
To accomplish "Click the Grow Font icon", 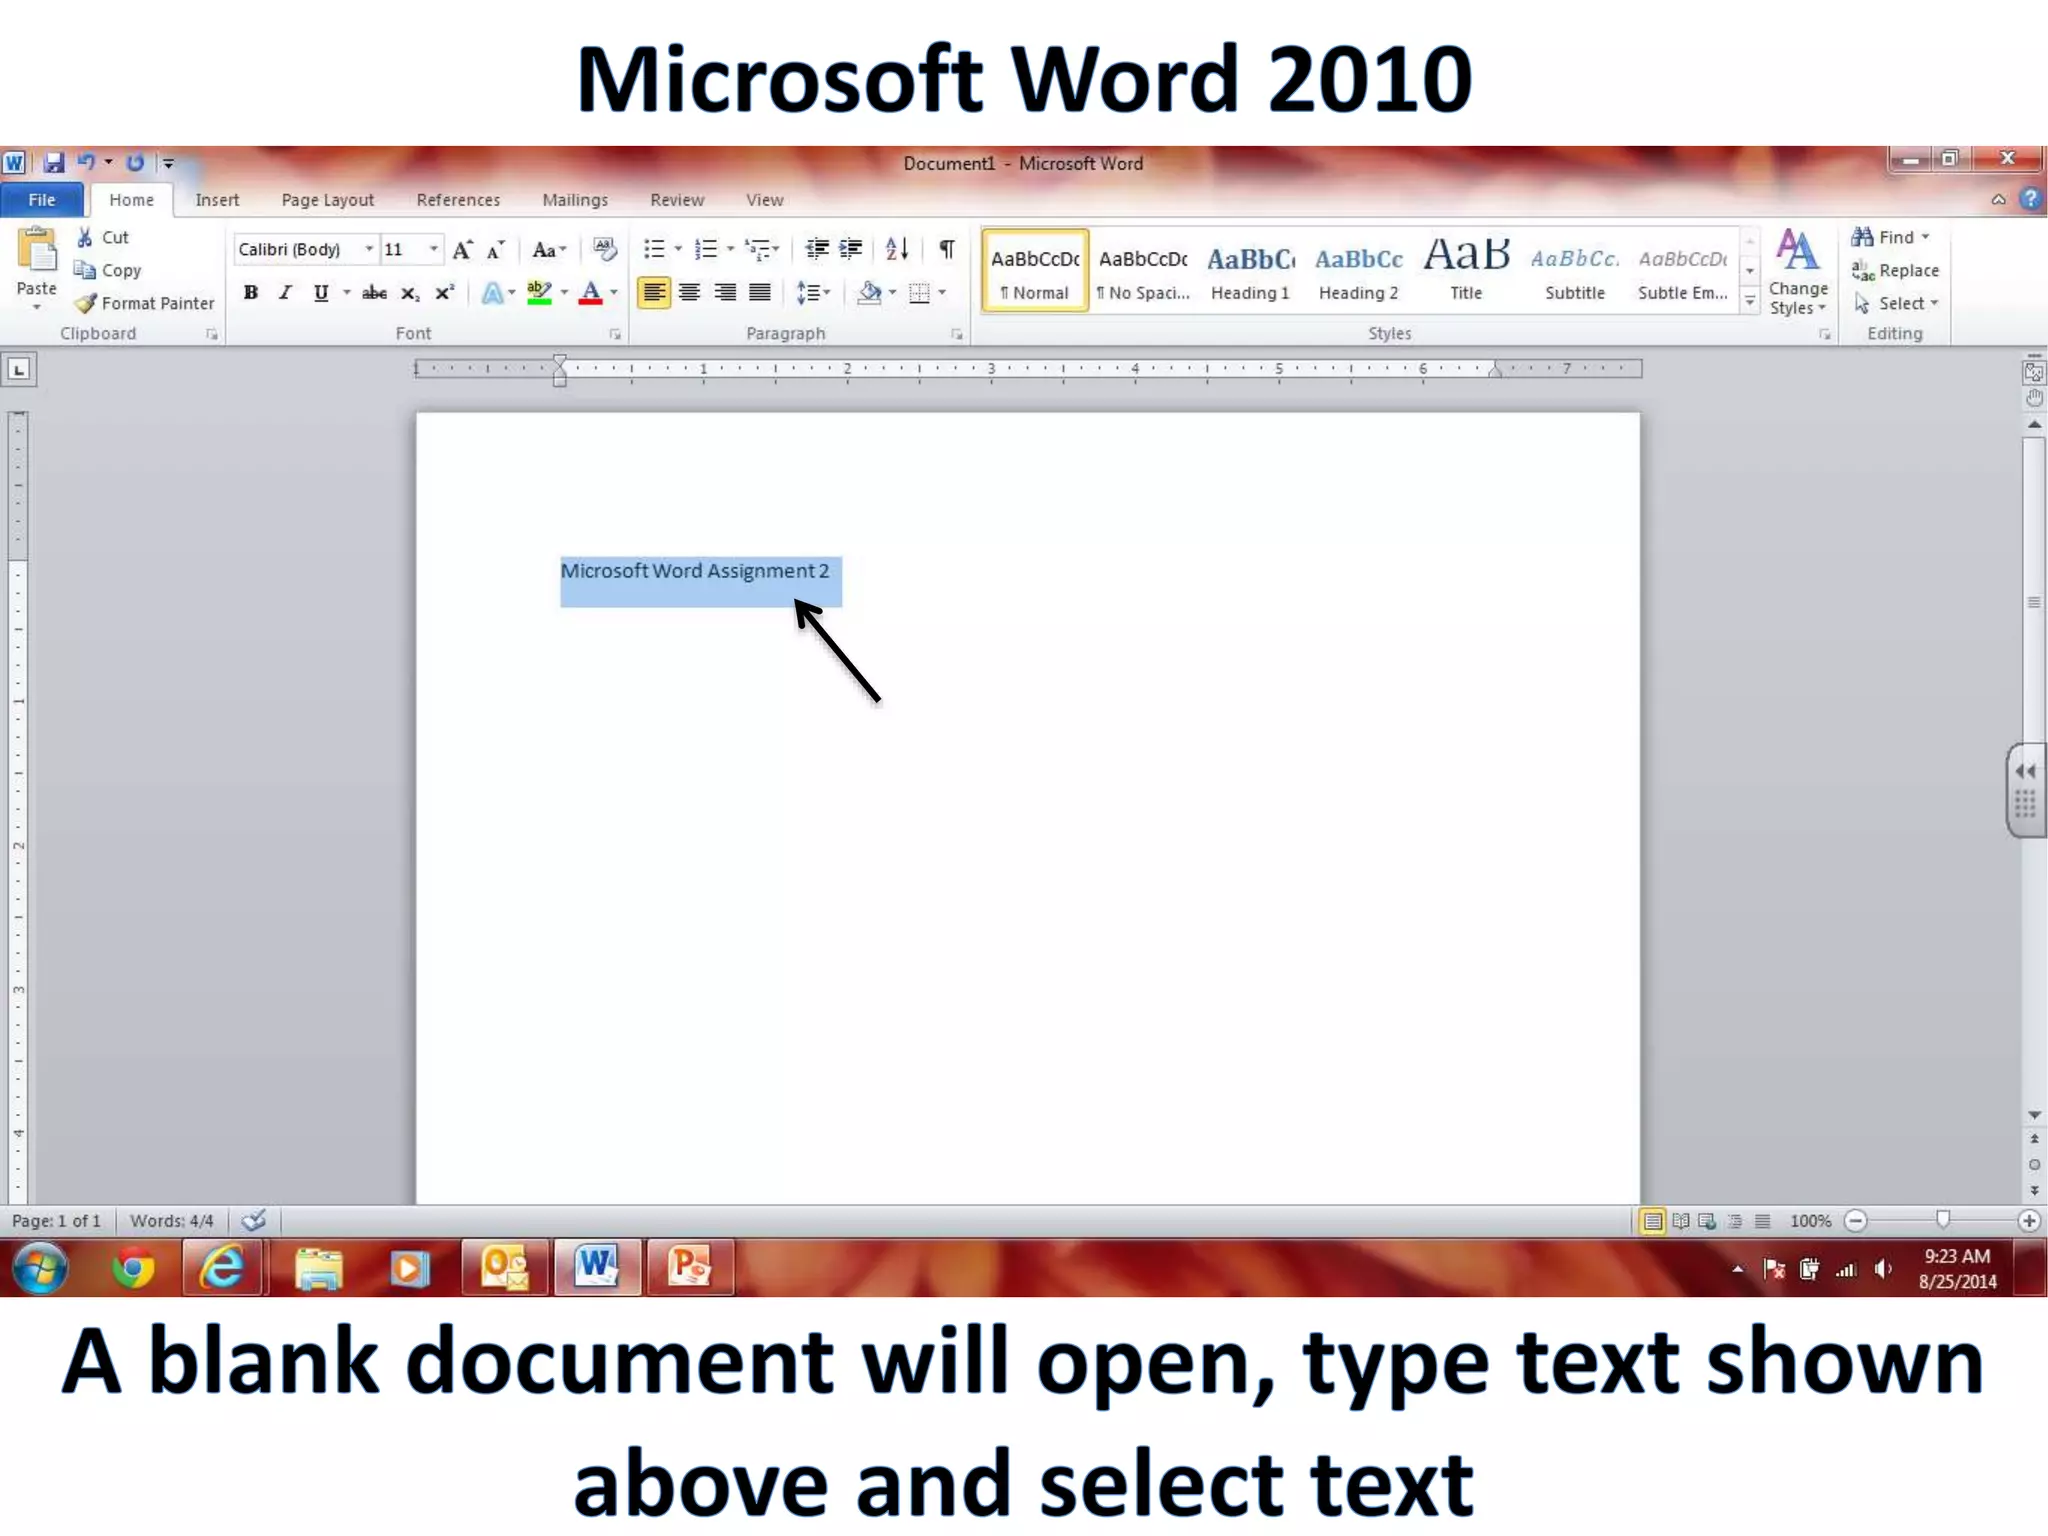I will [x=462, y=250].
